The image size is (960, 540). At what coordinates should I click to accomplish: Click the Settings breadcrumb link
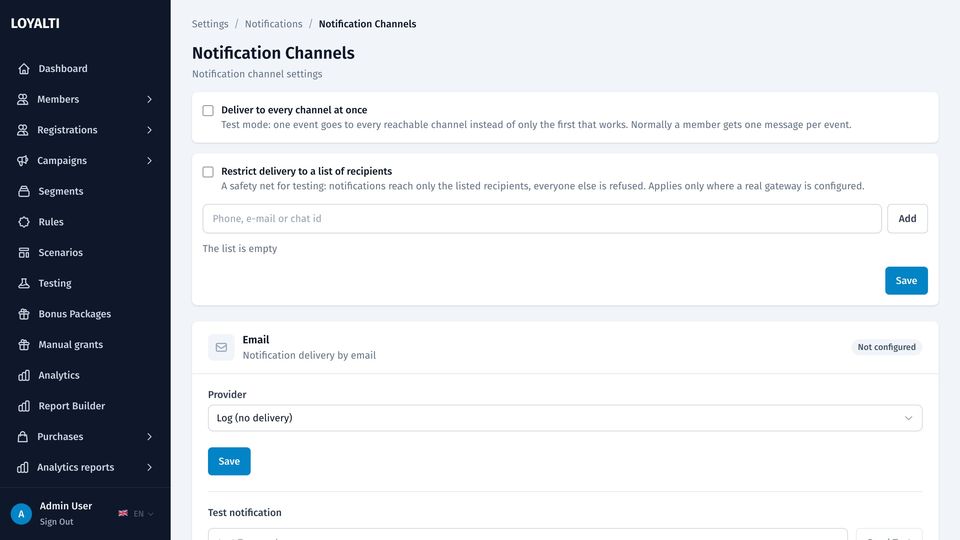tap(210, 24)
